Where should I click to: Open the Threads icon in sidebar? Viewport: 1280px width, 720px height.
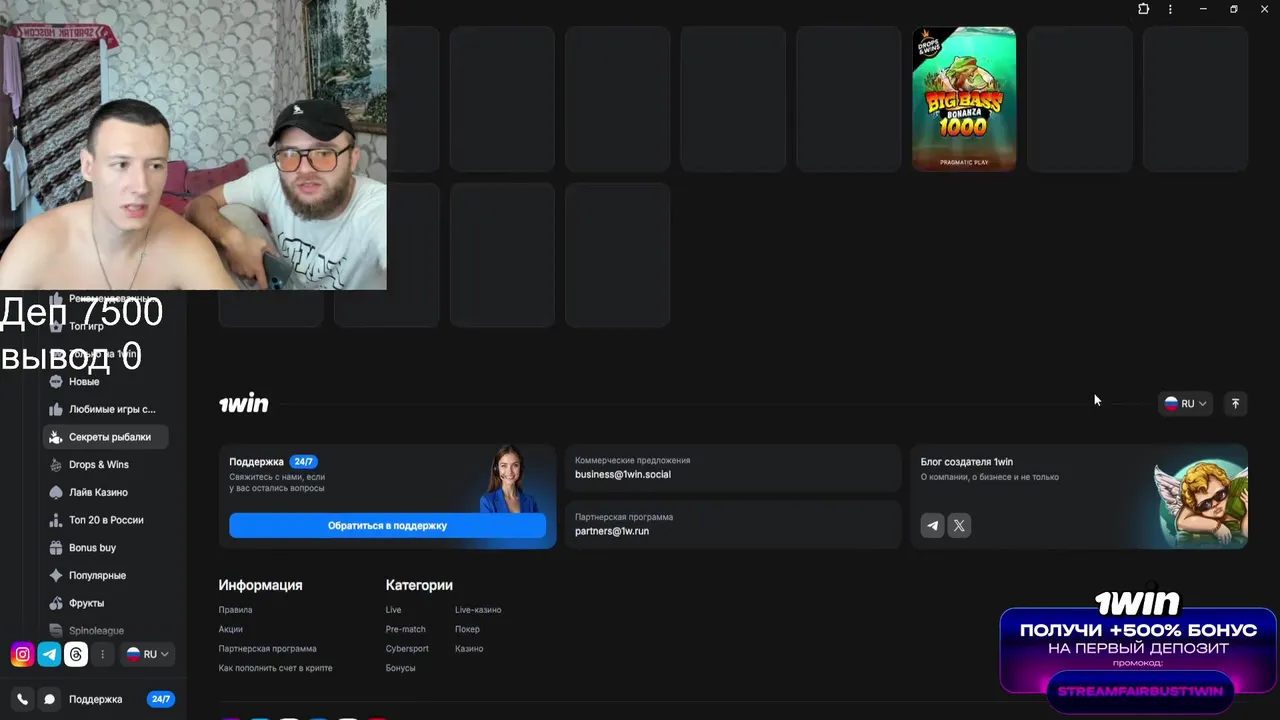click(76, 654)
